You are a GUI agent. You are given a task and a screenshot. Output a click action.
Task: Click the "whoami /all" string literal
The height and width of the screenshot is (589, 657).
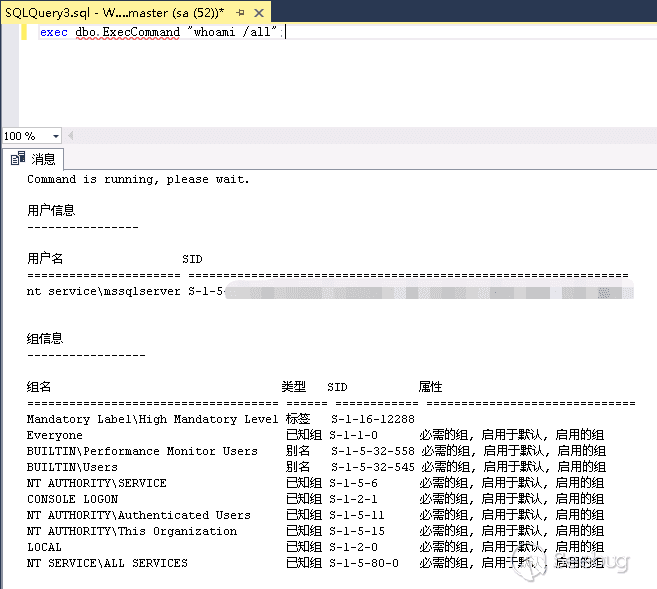click(232, 32)
